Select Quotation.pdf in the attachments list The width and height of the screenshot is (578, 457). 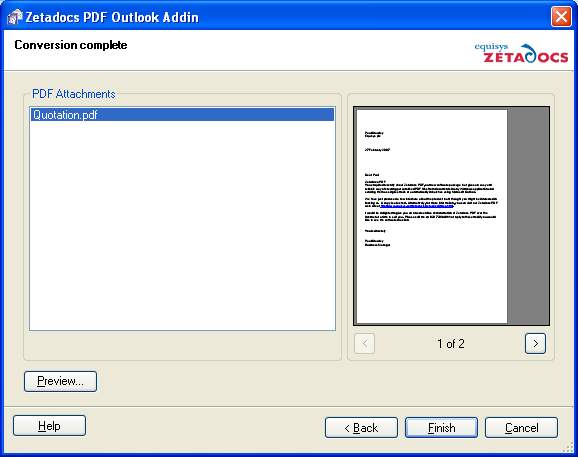coord(182,115)
